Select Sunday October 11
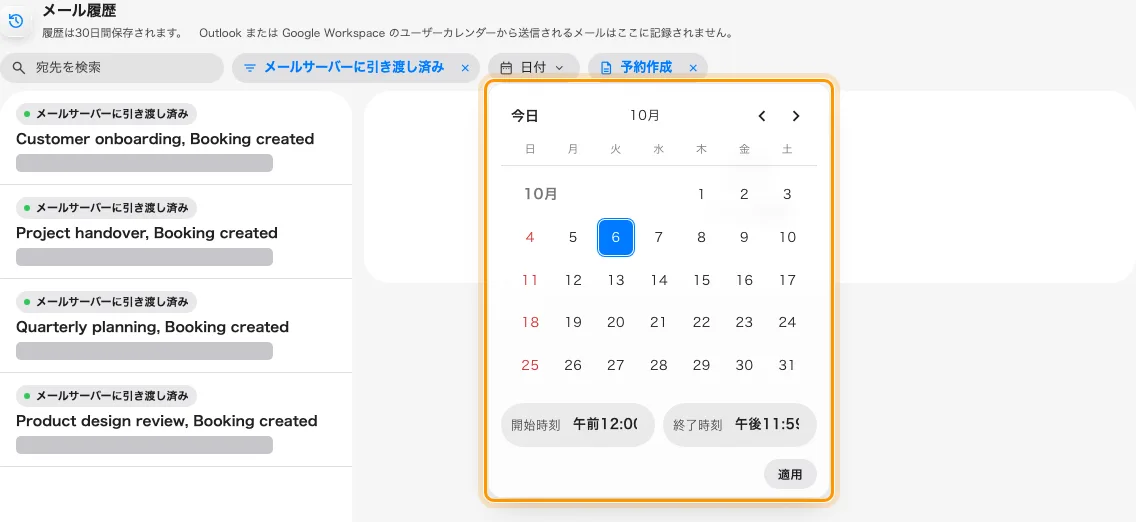1136x522 pixels. (x=530, y=279)
